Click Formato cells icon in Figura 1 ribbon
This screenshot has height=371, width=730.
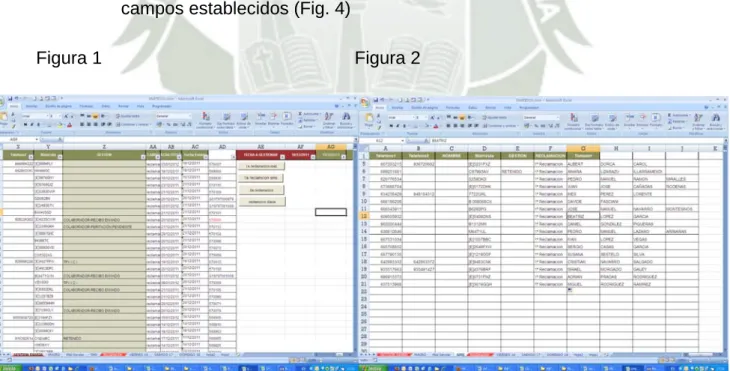click(287, 119)
